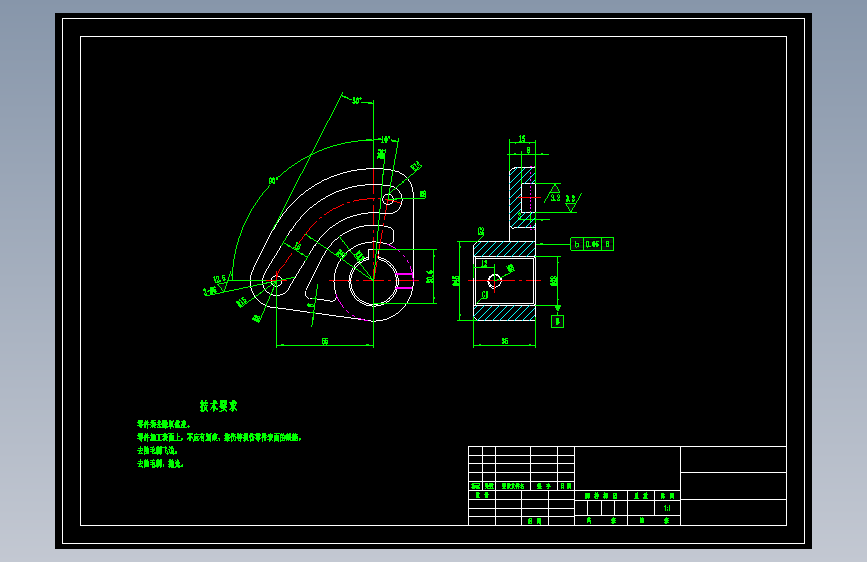
Task: Select the 12.5 roughness symbol at left
Action: tap(220, 280)
